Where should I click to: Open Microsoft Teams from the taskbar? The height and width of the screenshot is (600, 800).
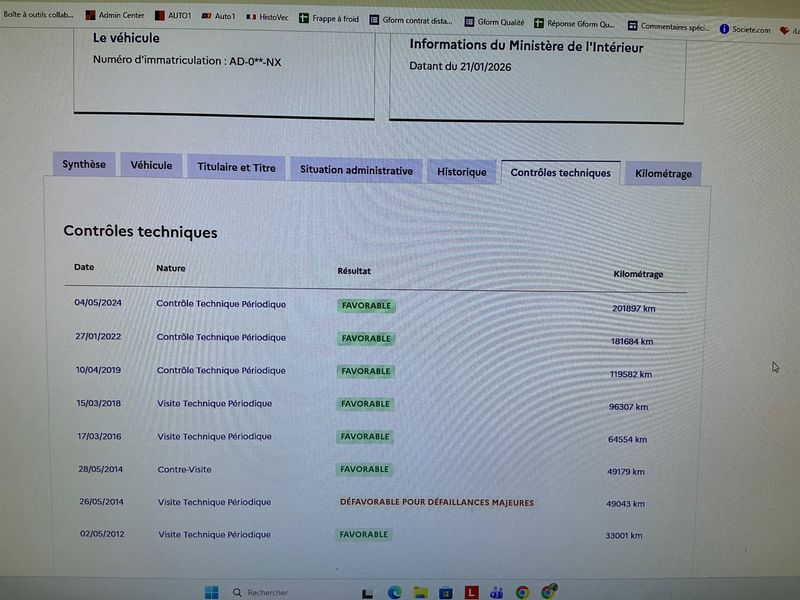pos(496,592)
